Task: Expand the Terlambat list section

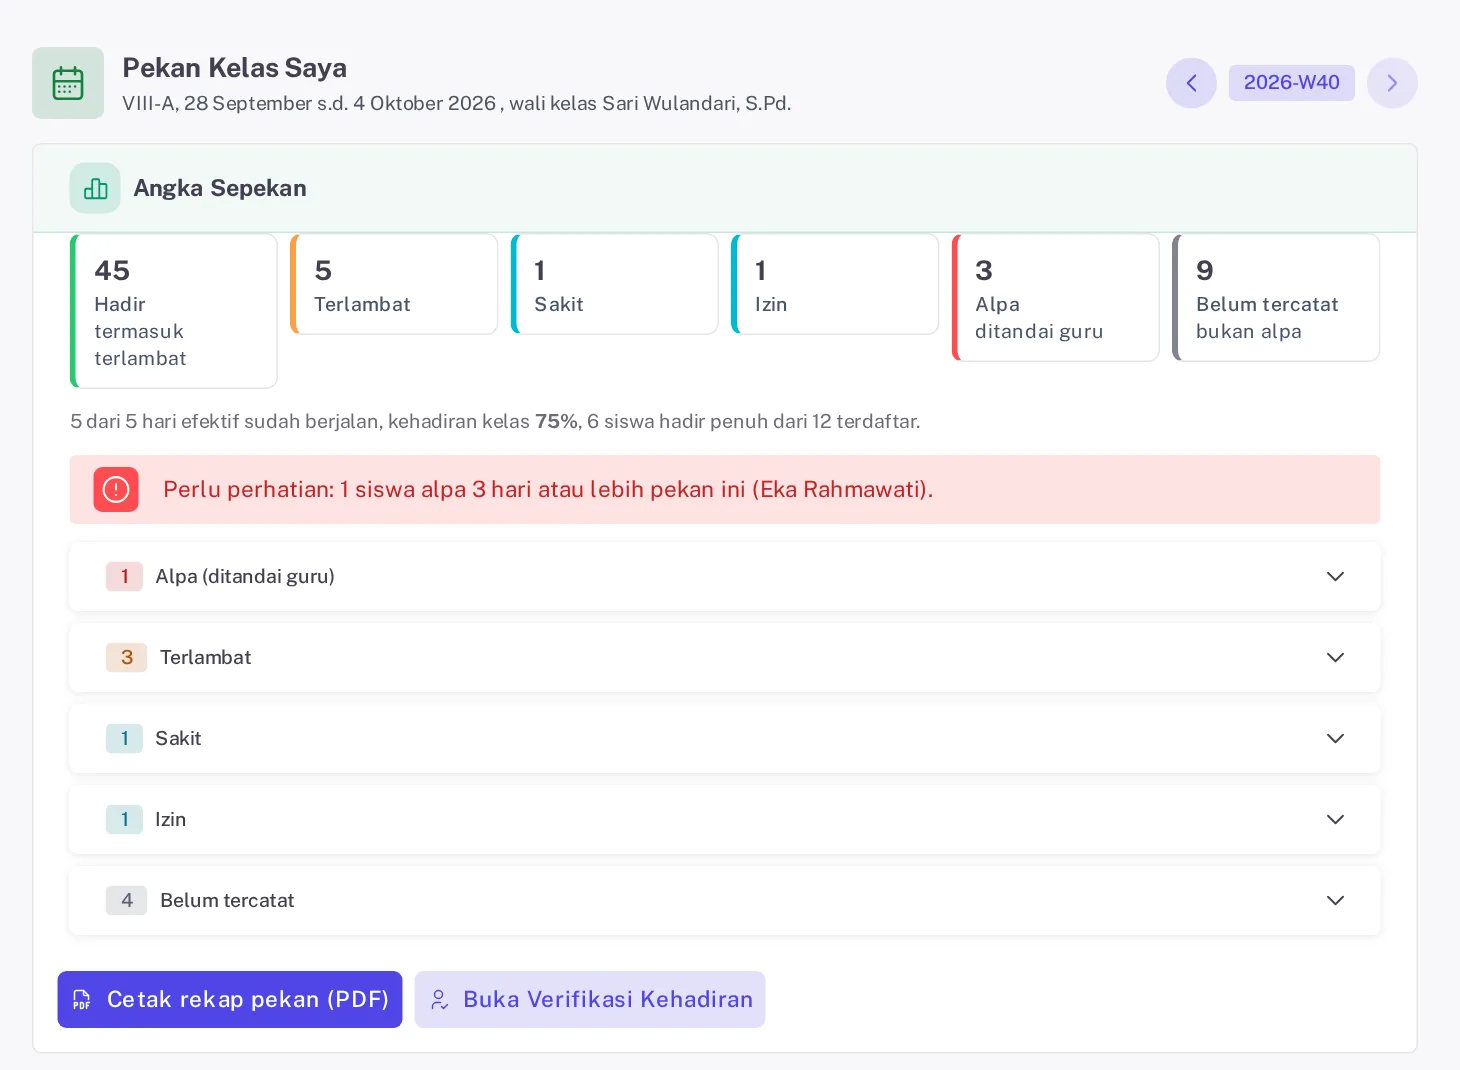Action: [725, 657]
